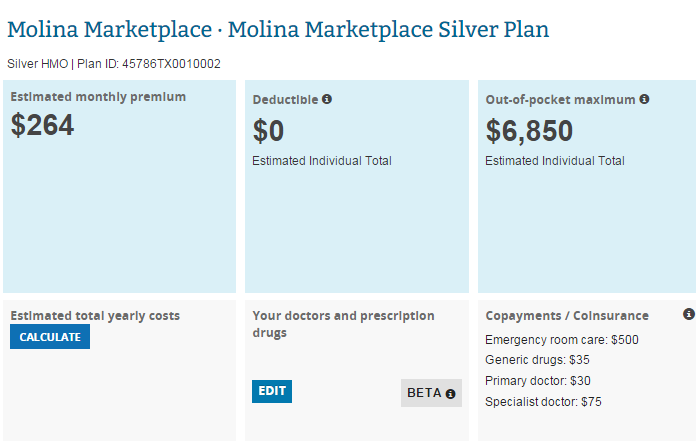Viewport: 696px width, 441px height.
Task: Click the $6,850 out-of-pocket maximum amount
Action: [529, 131]
